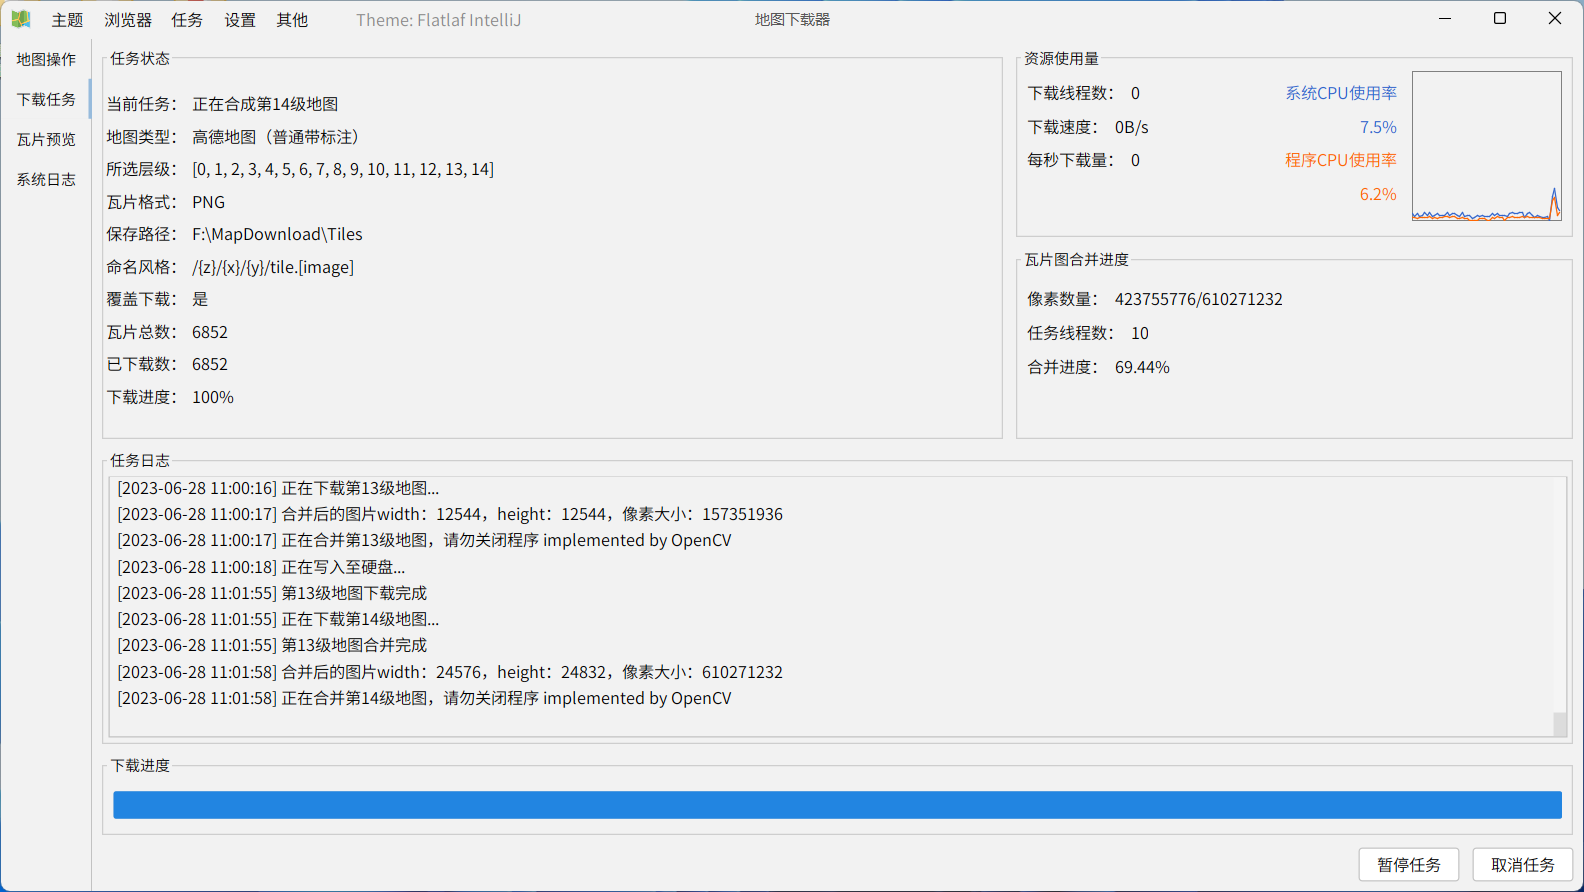Click the 任务线程数 value 10
This screenshot has height=892, width=1584.
[1140, 333]
